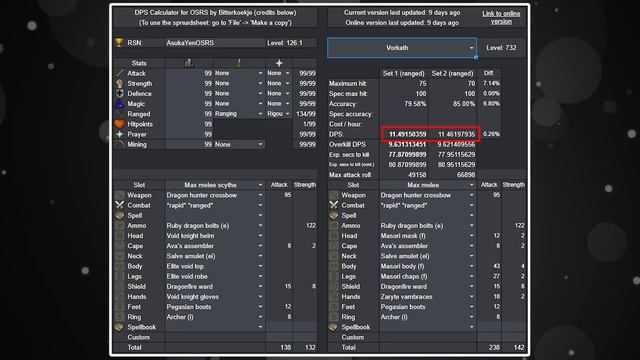The image size is (640, 360).
Task: Click the Mining pickaxe stat icon
Action: (x=120, y=144)
